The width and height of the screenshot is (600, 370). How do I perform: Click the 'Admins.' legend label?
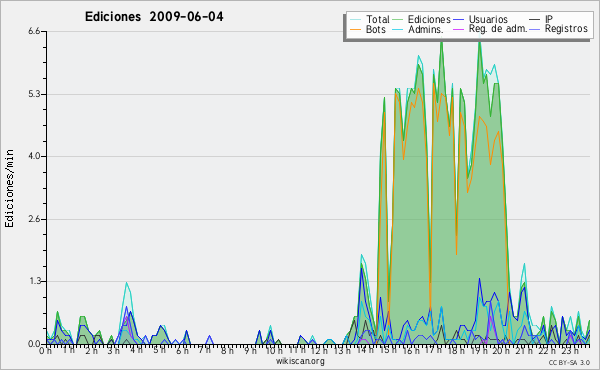click(x=426, y=29)
